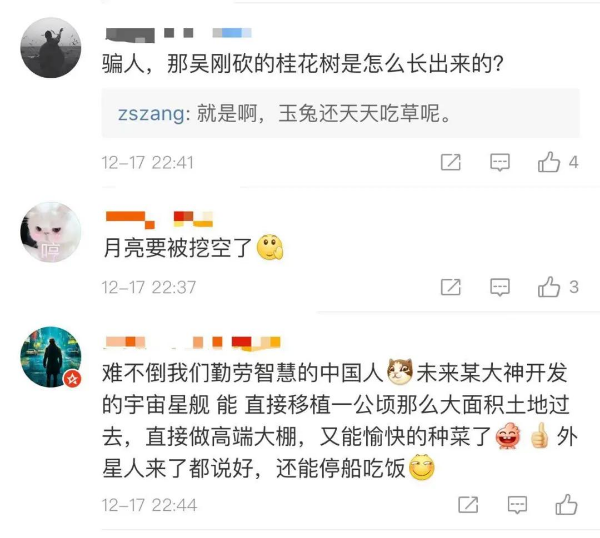
Task: Share the 22:41 osmanthus tree comment
Action: [450, 162]
